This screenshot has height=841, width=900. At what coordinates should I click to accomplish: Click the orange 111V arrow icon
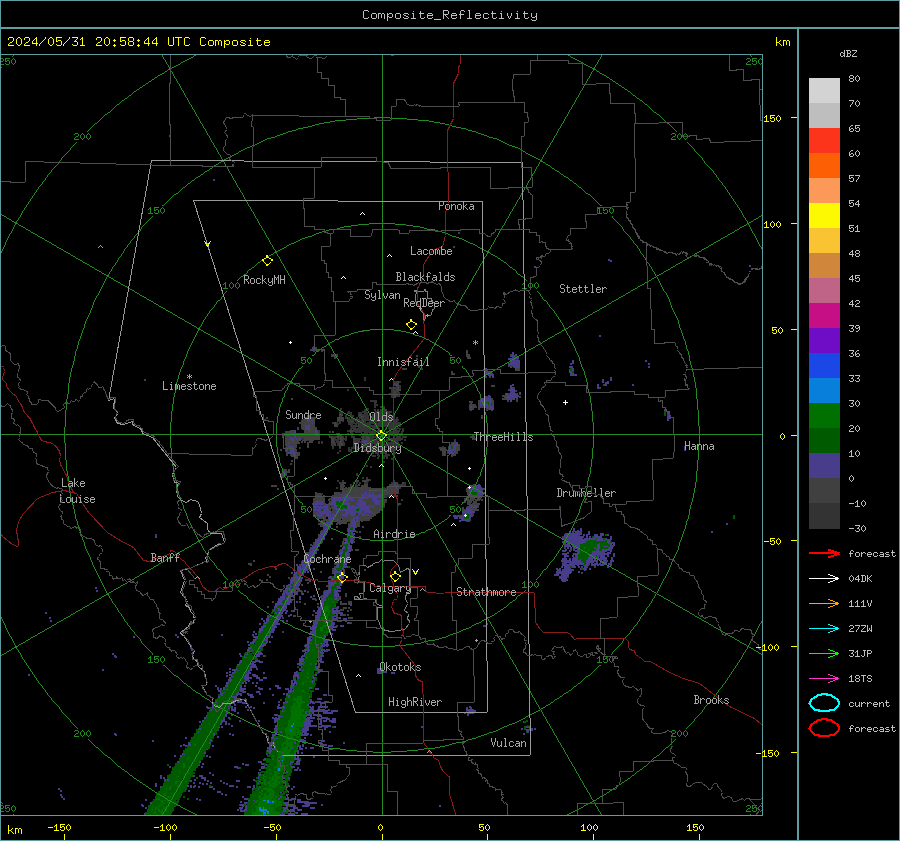tap(824, 603)
